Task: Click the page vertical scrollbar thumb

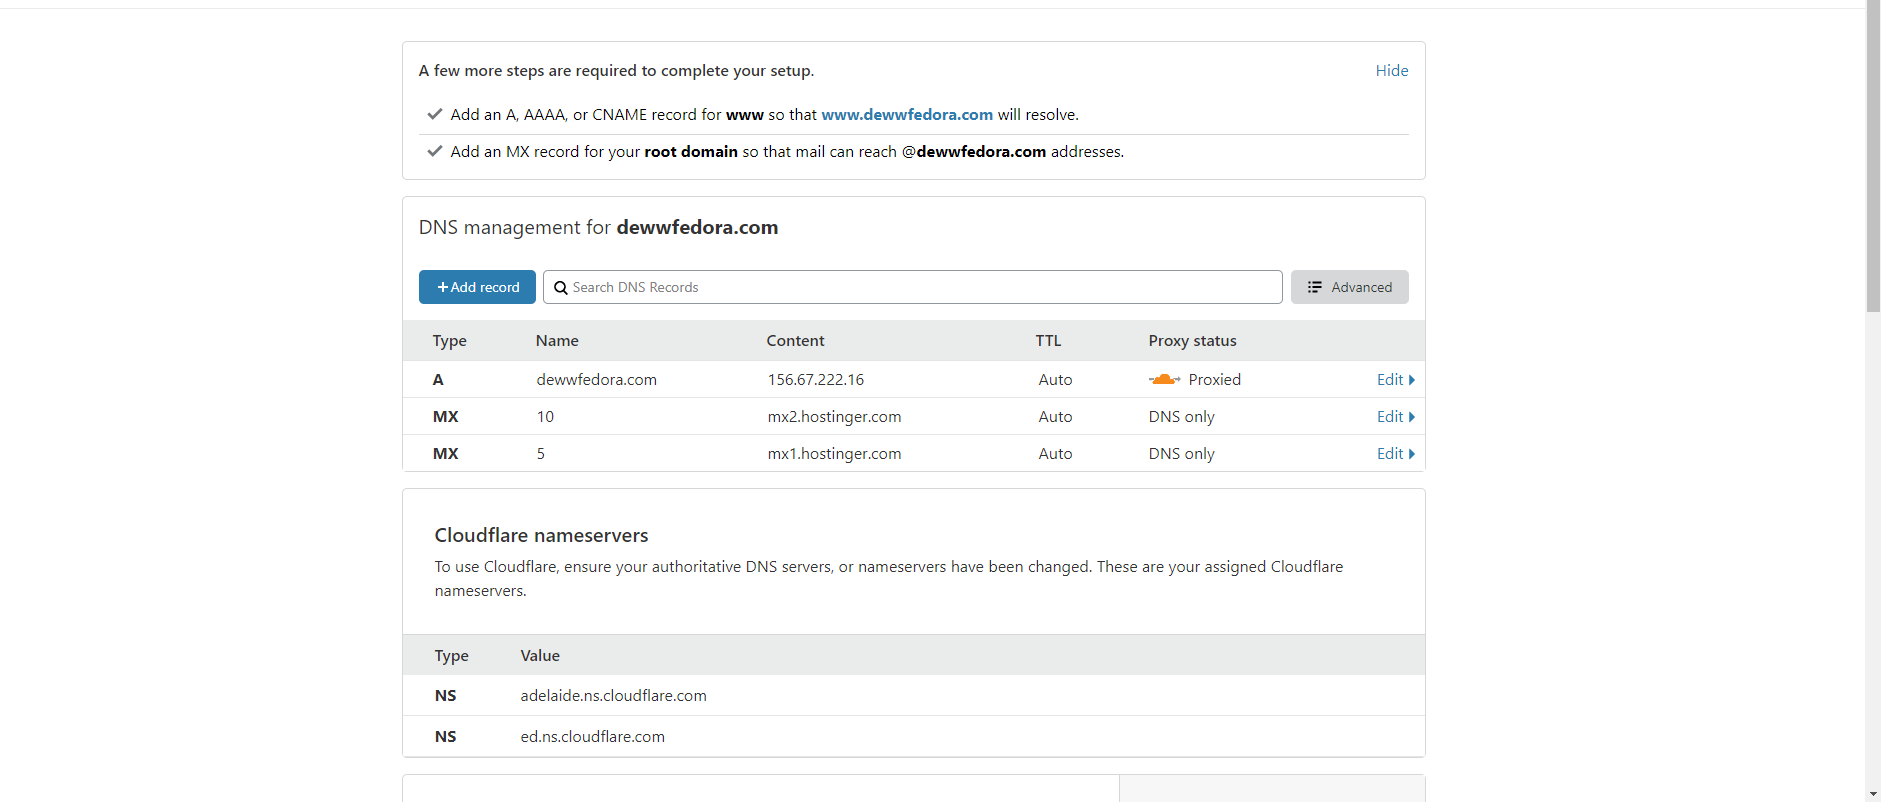Action: [x=1873, y=156]
